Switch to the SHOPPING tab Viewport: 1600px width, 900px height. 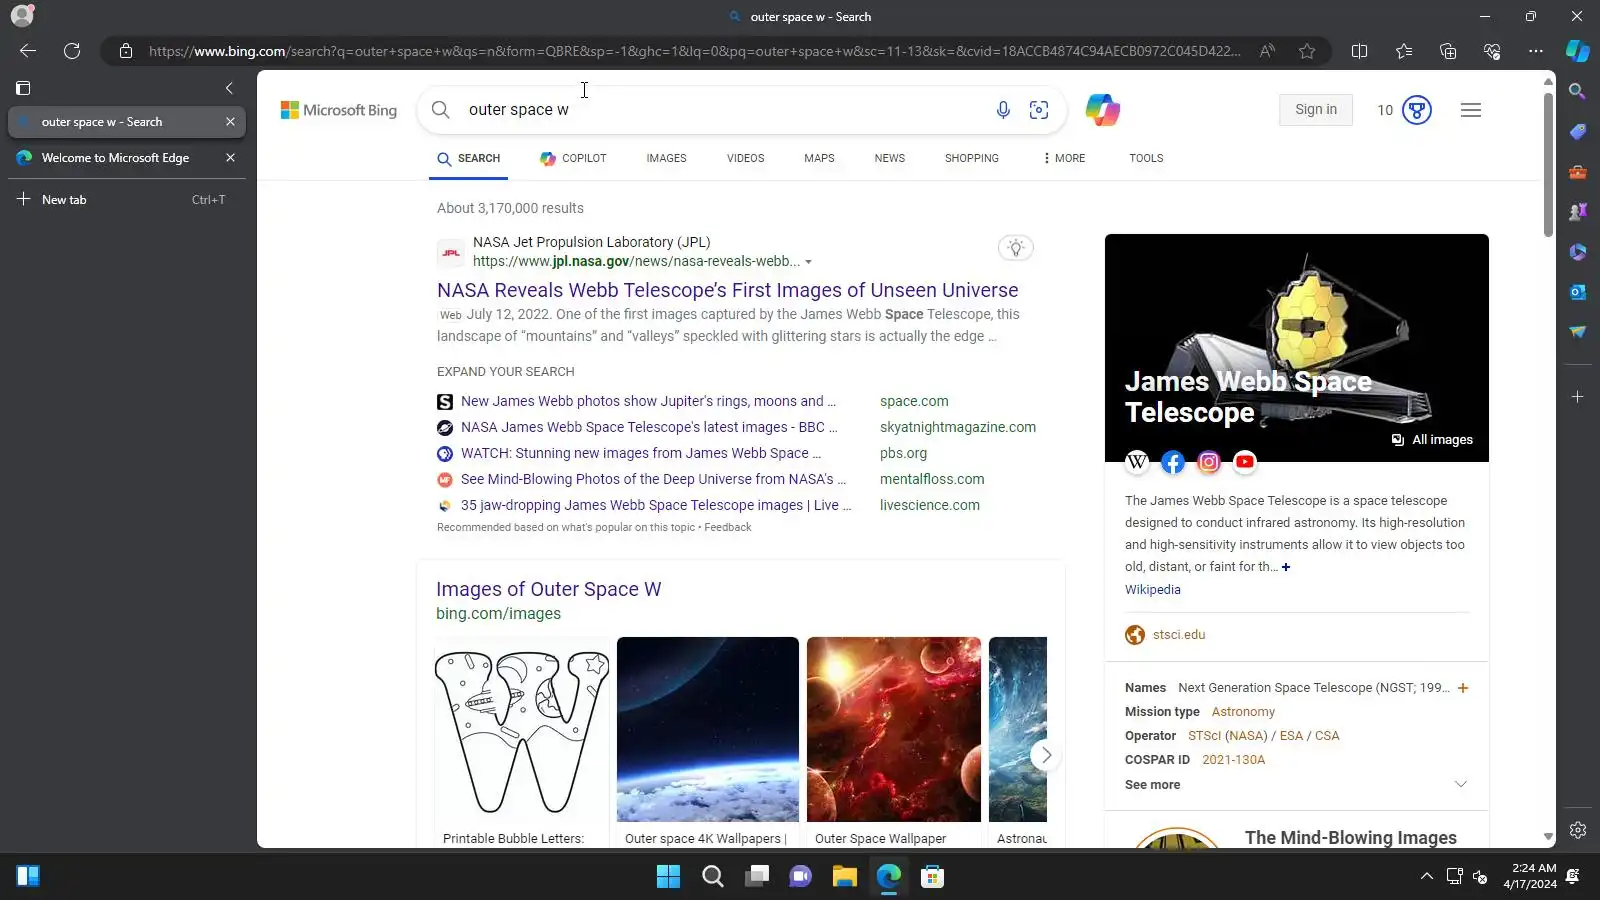971,158
